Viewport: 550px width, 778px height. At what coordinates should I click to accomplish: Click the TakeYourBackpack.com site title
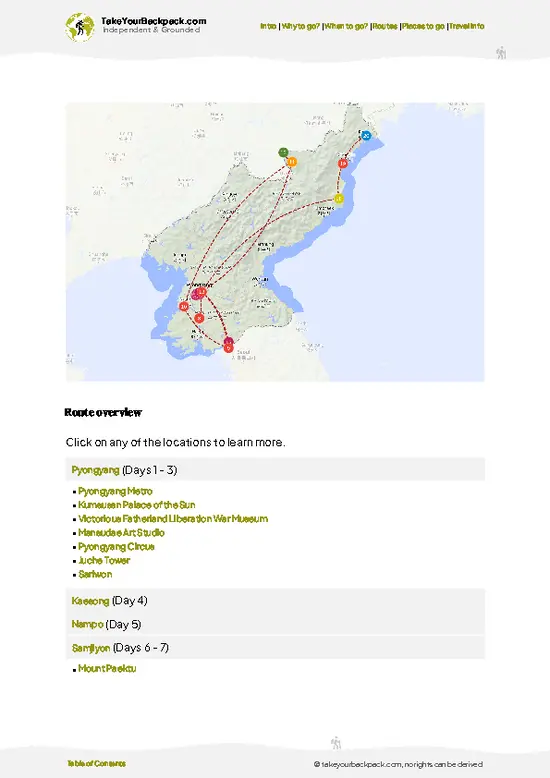click(153, 21)
